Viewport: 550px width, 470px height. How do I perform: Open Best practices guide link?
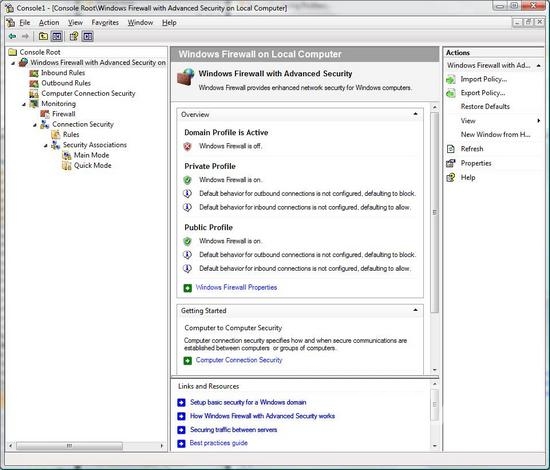pyautogui.click(x=219, y=443)
